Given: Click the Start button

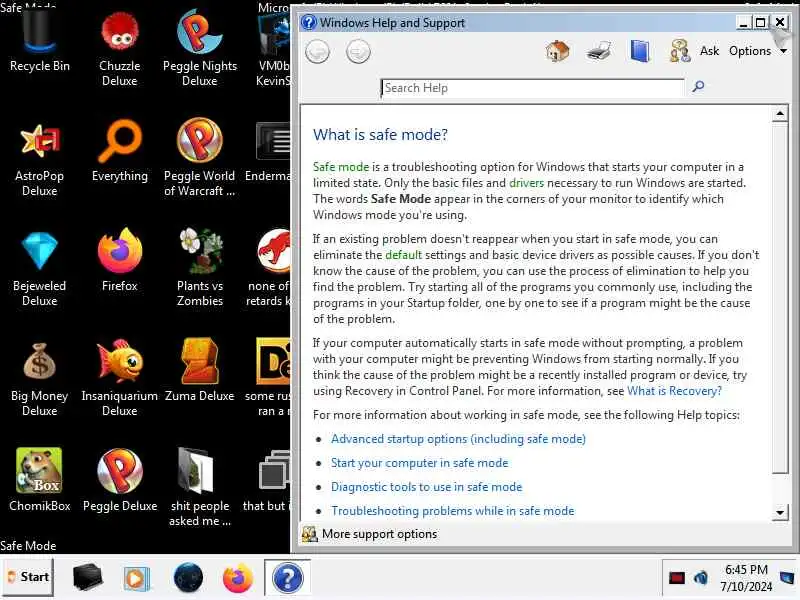Looking at the screenshot, I should [28, 577].
